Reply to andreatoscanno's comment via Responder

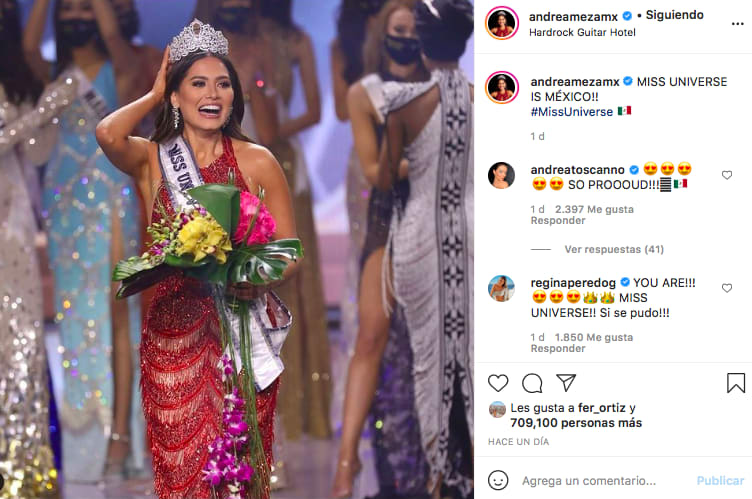tap(558, 220)
